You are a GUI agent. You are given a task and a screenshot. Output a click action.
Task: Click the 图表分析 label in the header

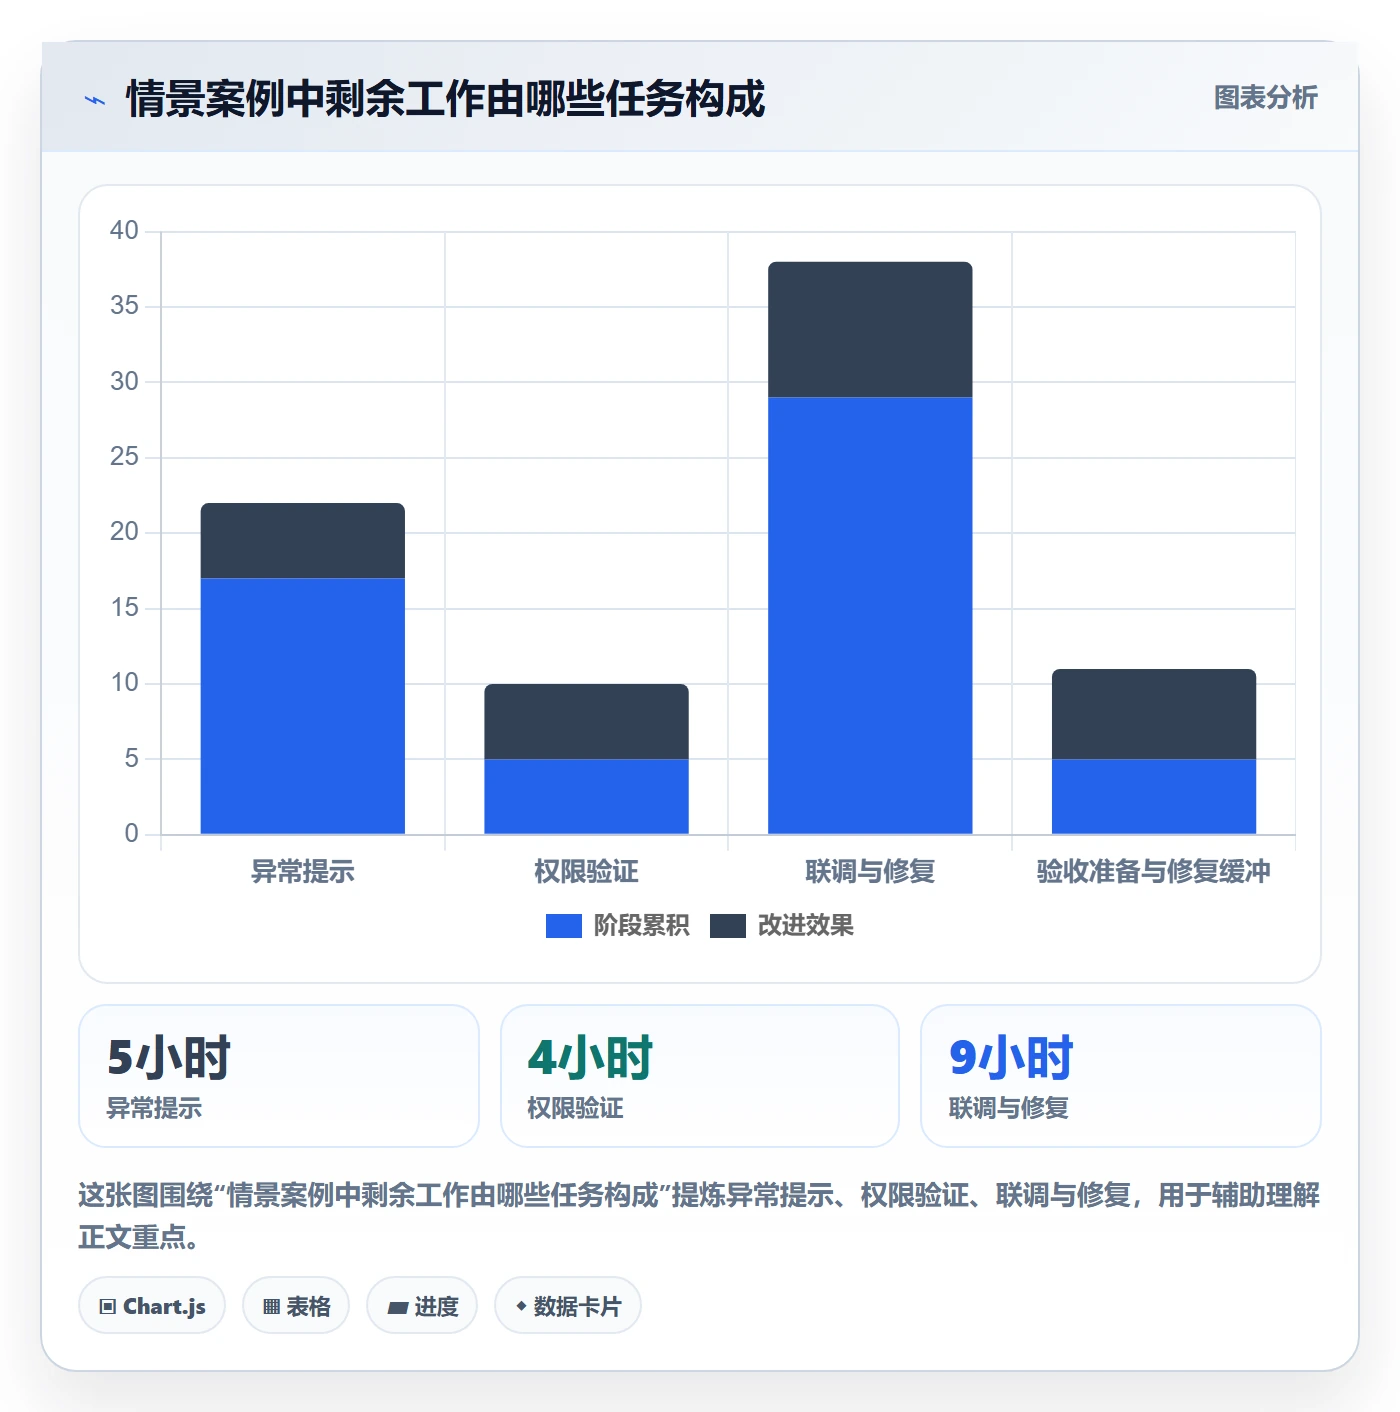click(1265, 98)
